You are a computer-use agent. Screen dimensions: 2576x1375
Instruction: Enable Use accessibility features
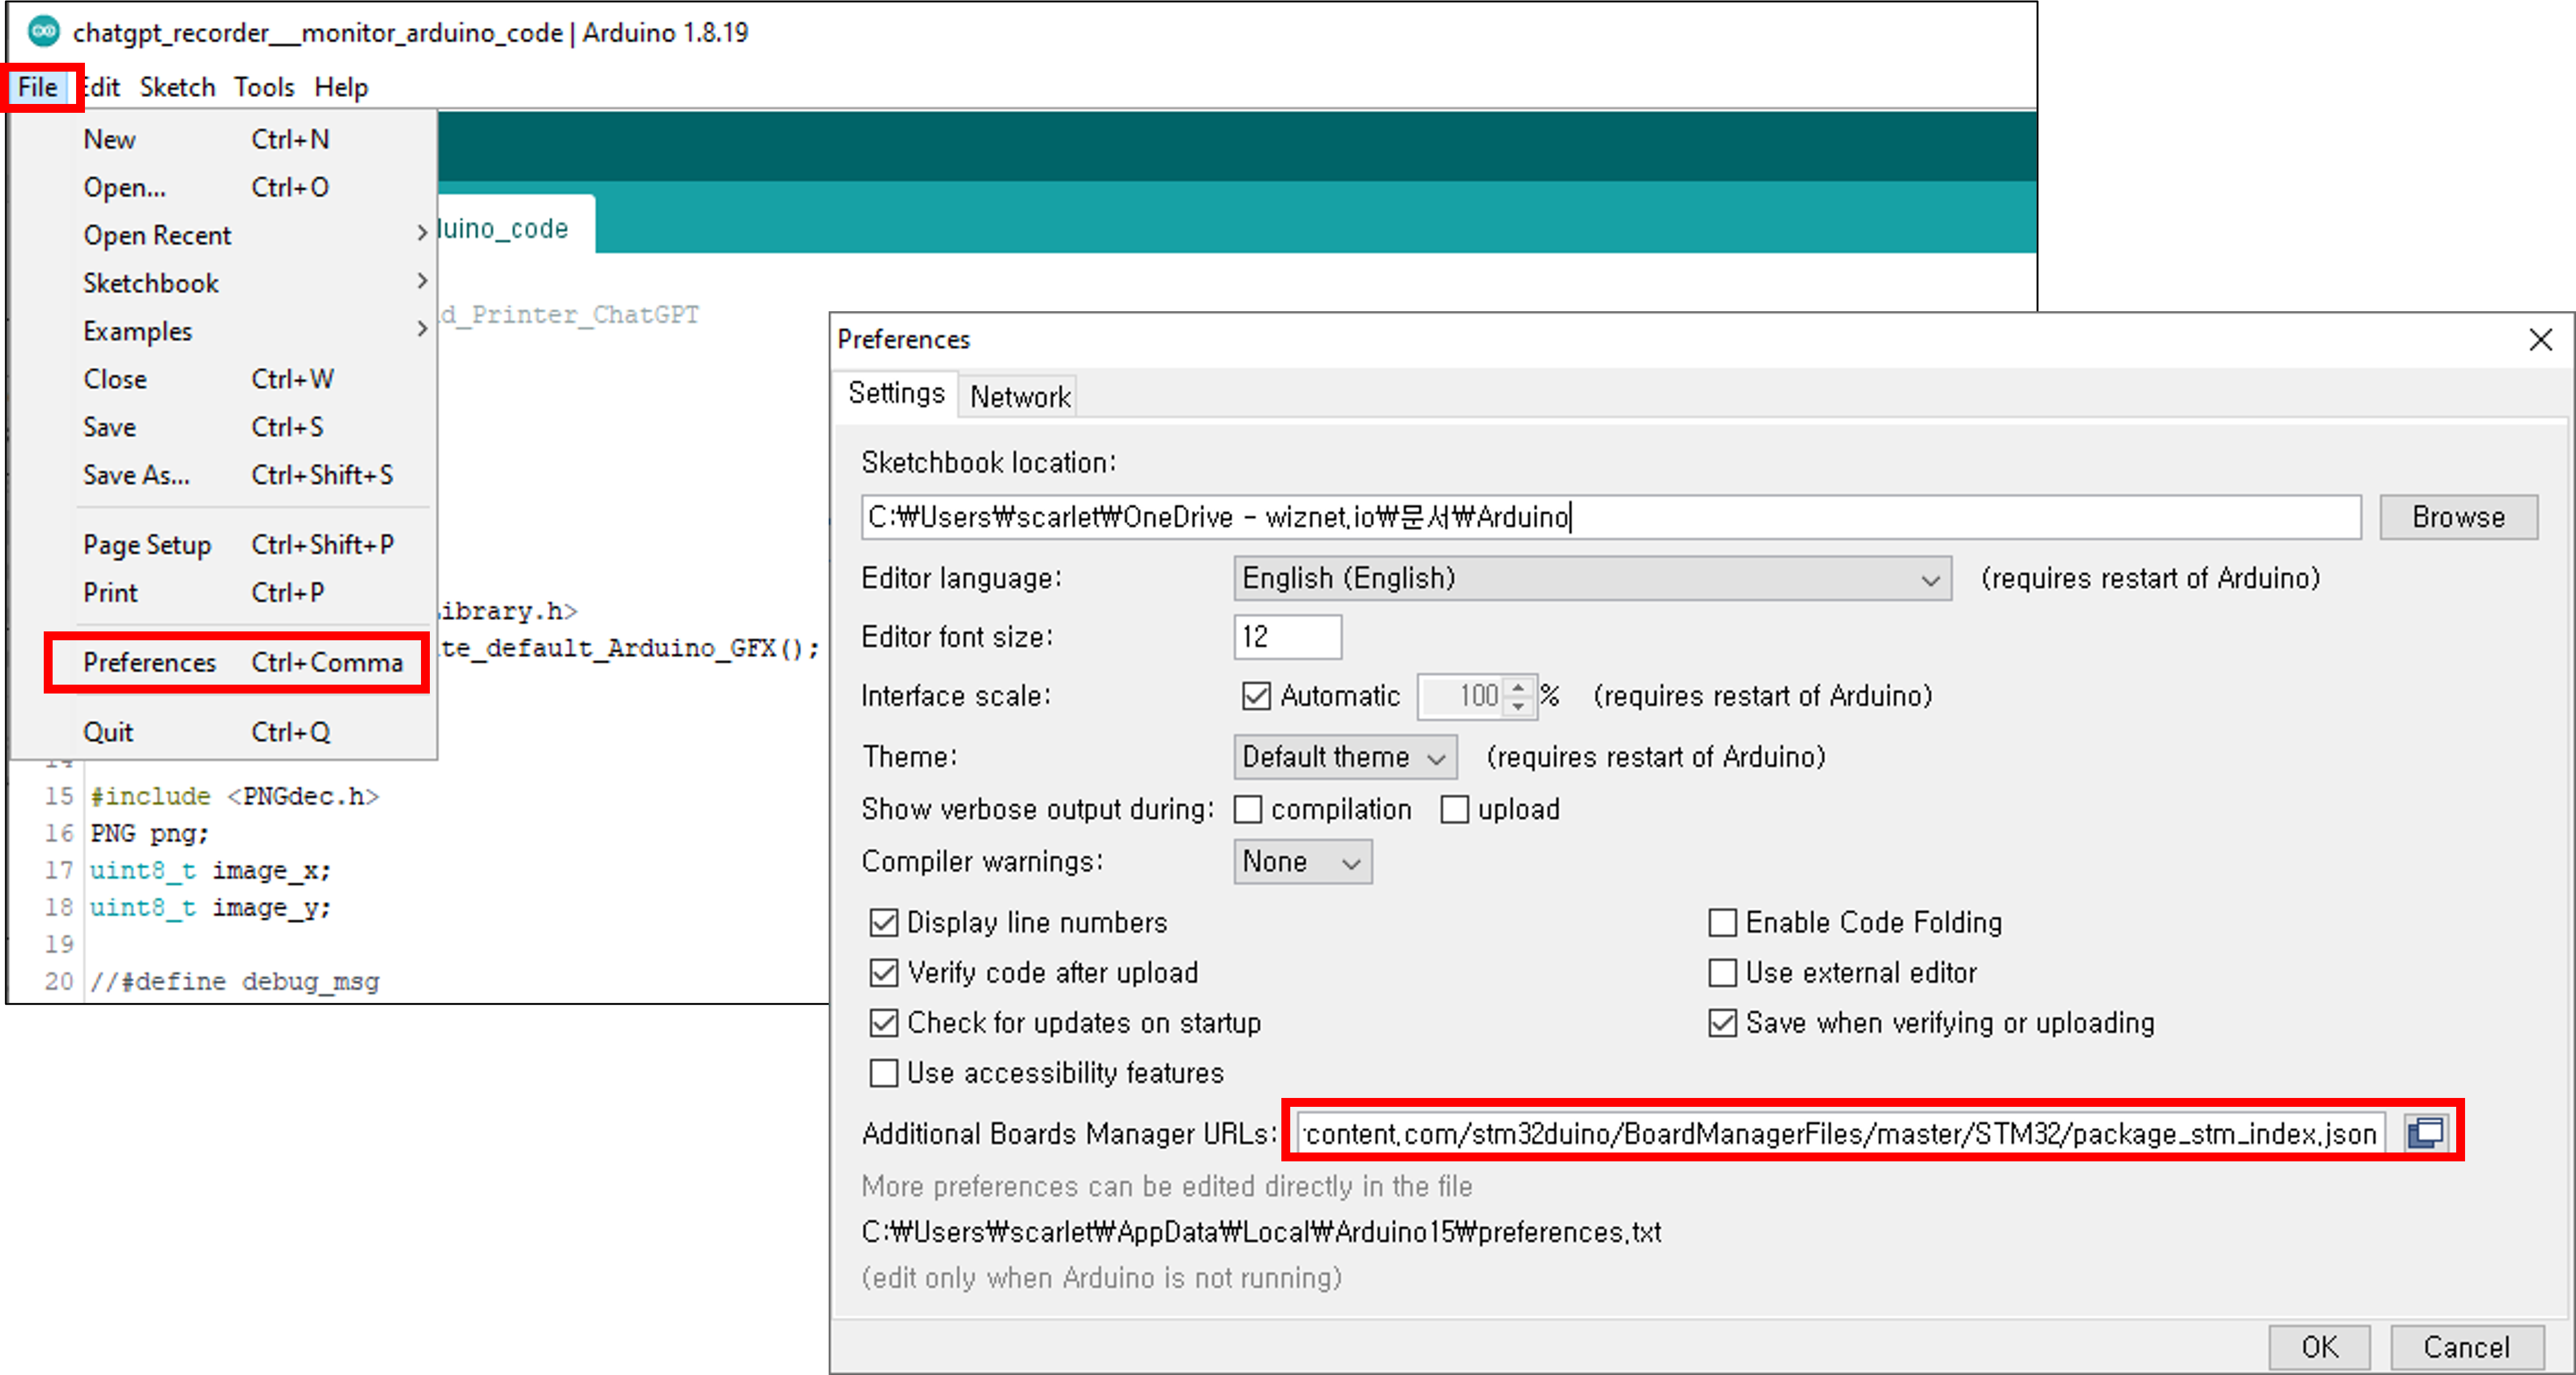884,1073
